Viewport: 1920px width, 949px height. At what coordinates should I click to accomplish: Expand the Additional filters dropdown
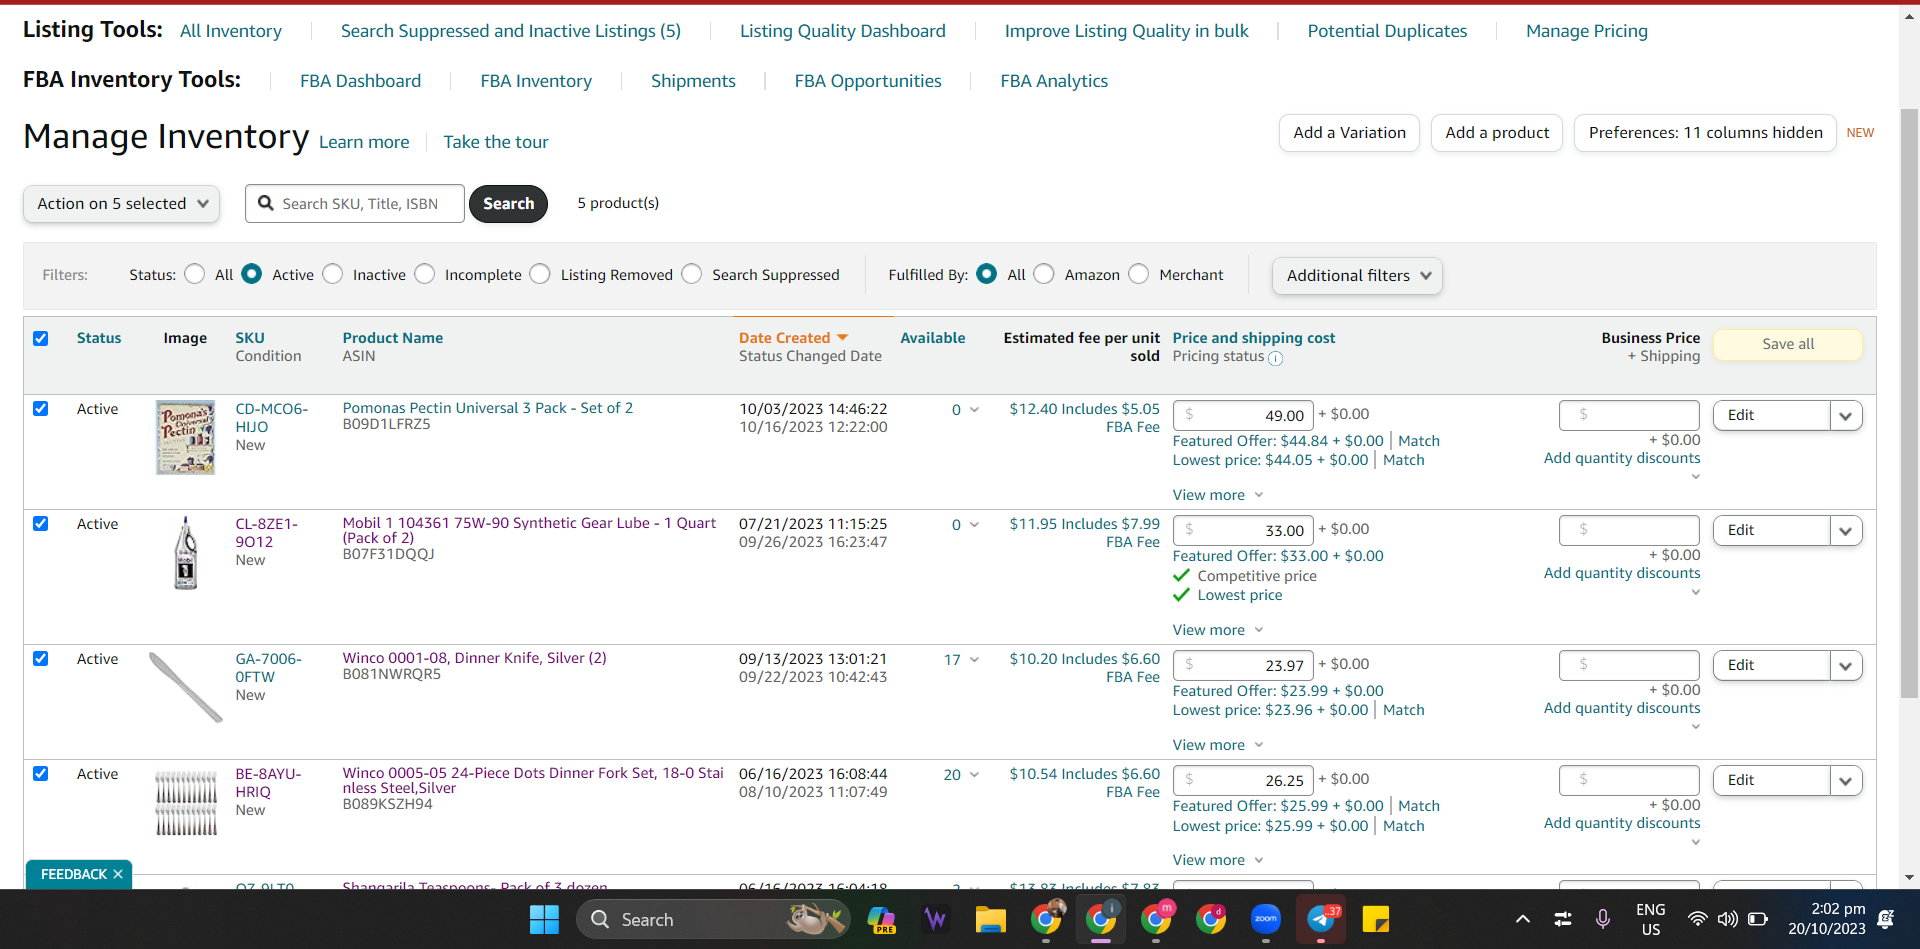1357,276
